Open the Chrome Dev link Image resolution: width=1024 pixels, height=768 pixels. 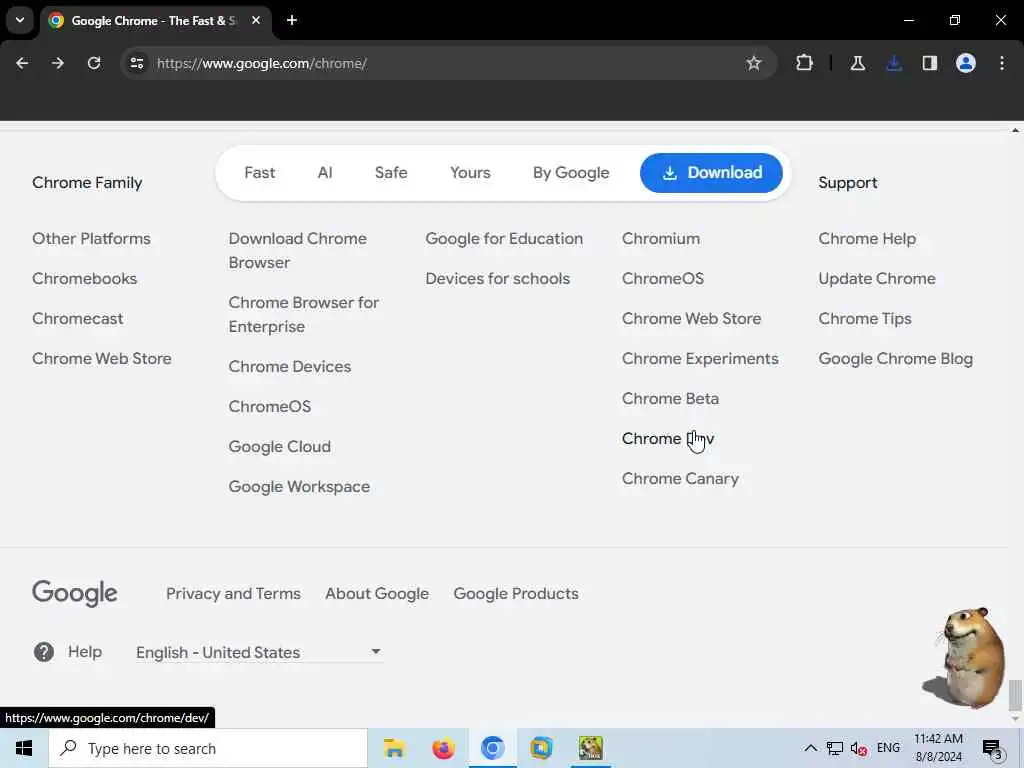[x=667, y=439]
